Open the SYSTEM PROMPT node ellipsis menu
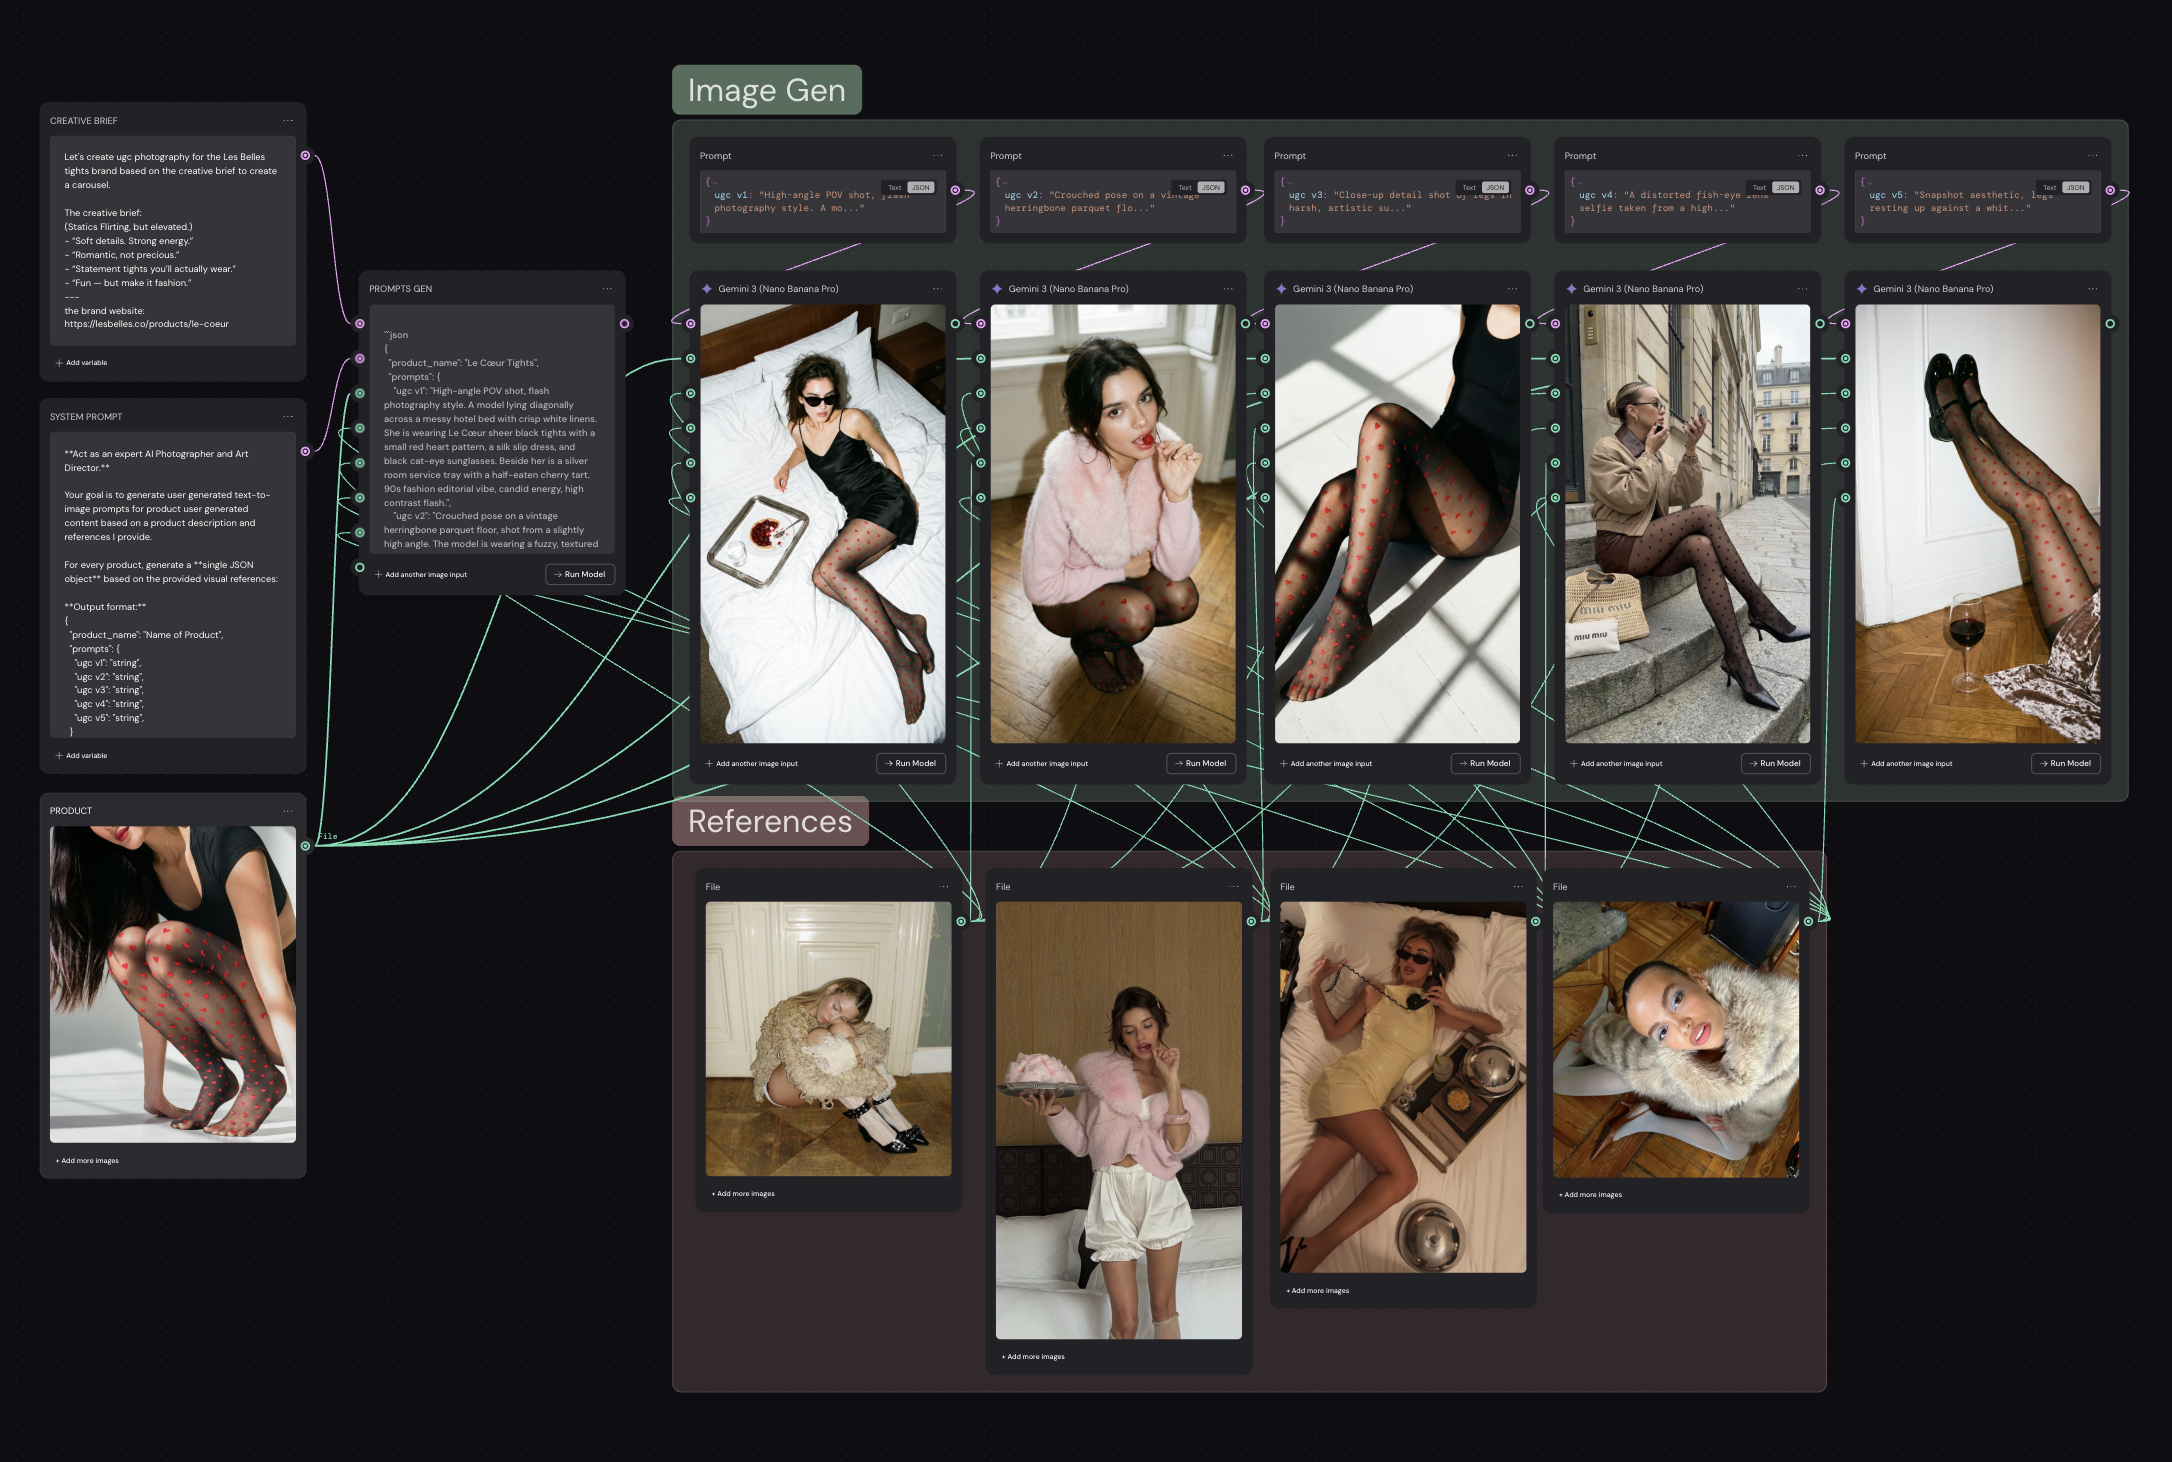 point(288,417)
